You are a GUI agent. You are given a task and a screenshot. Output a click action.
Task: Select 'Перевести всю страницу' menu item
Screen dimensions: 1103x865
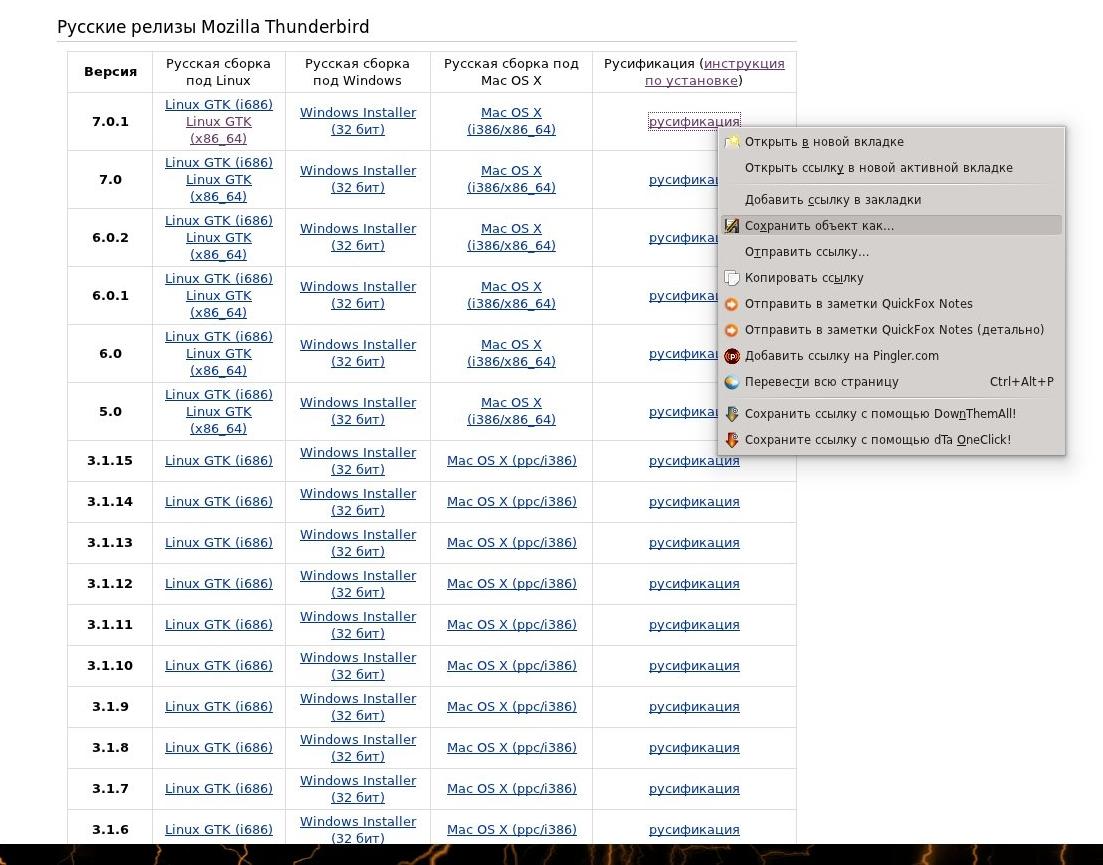point(891,382)
